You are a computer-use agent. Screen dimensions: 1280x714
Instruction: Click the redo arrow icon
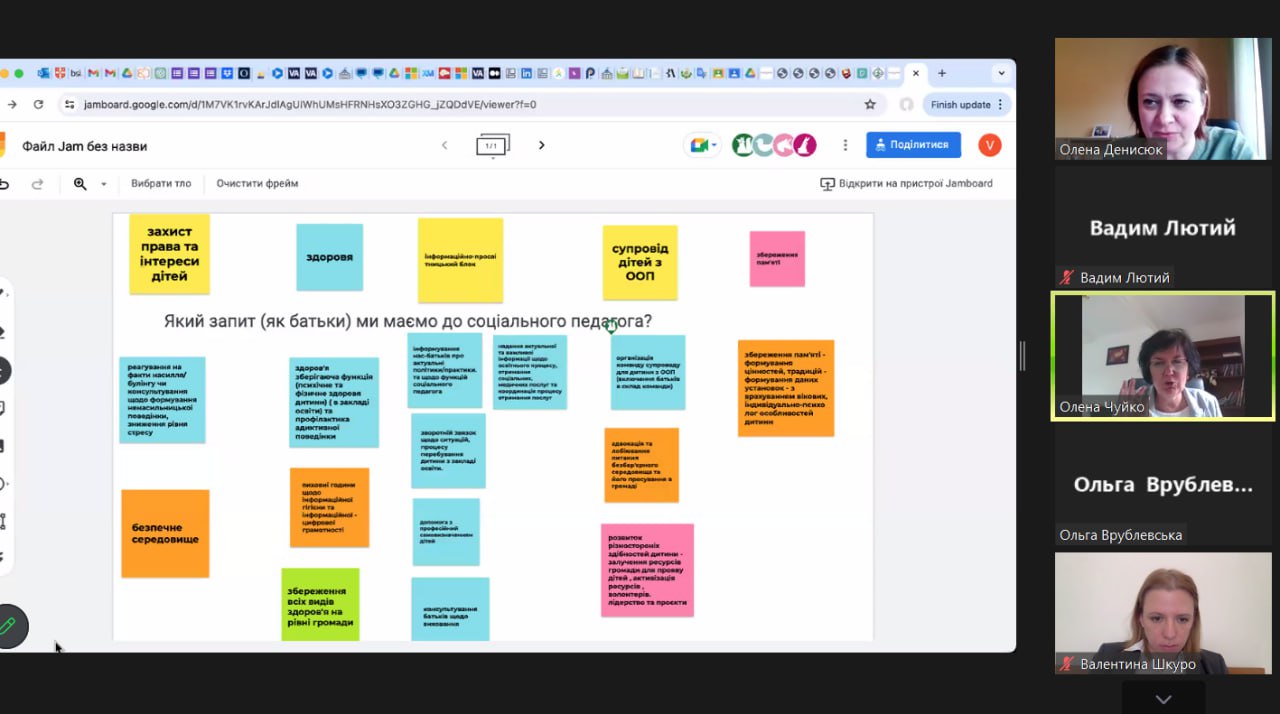click(x=38, y=184)
